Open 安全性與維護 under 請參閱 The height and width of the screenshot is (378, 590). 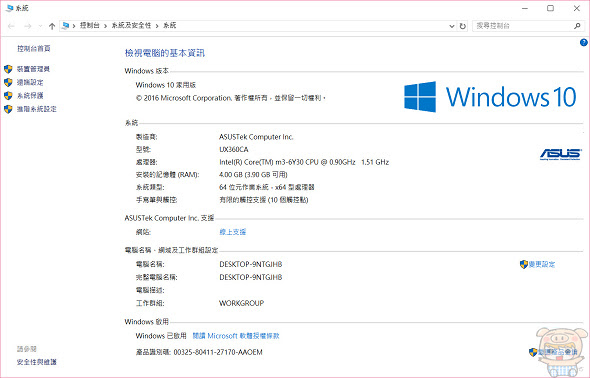36,362
